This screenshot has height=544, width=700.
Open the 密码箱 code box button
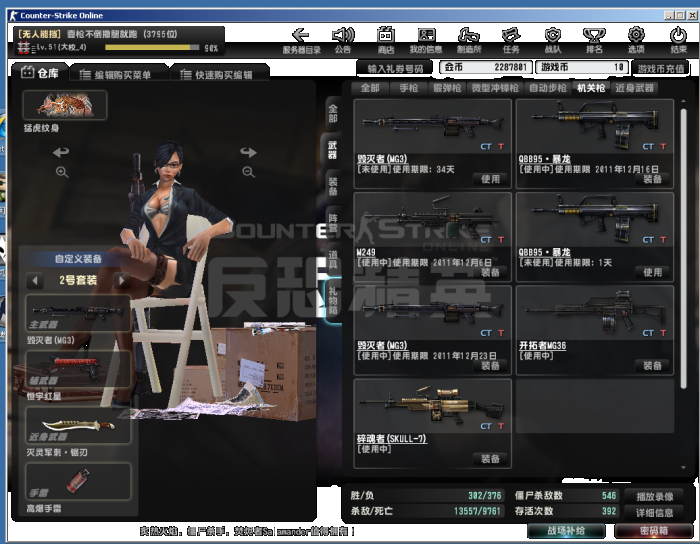click(654, 531)
